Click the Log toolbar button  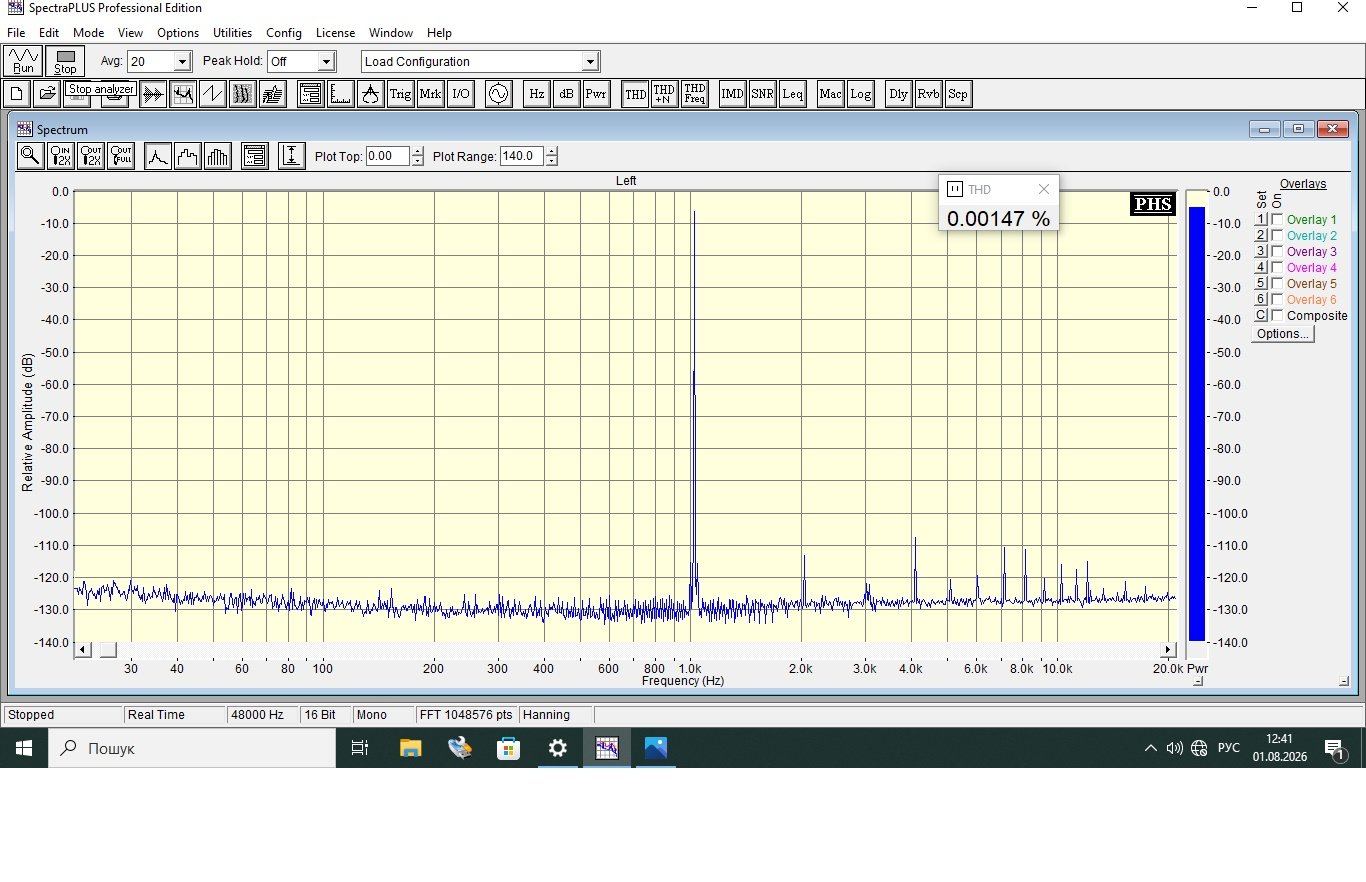point(860,94)
